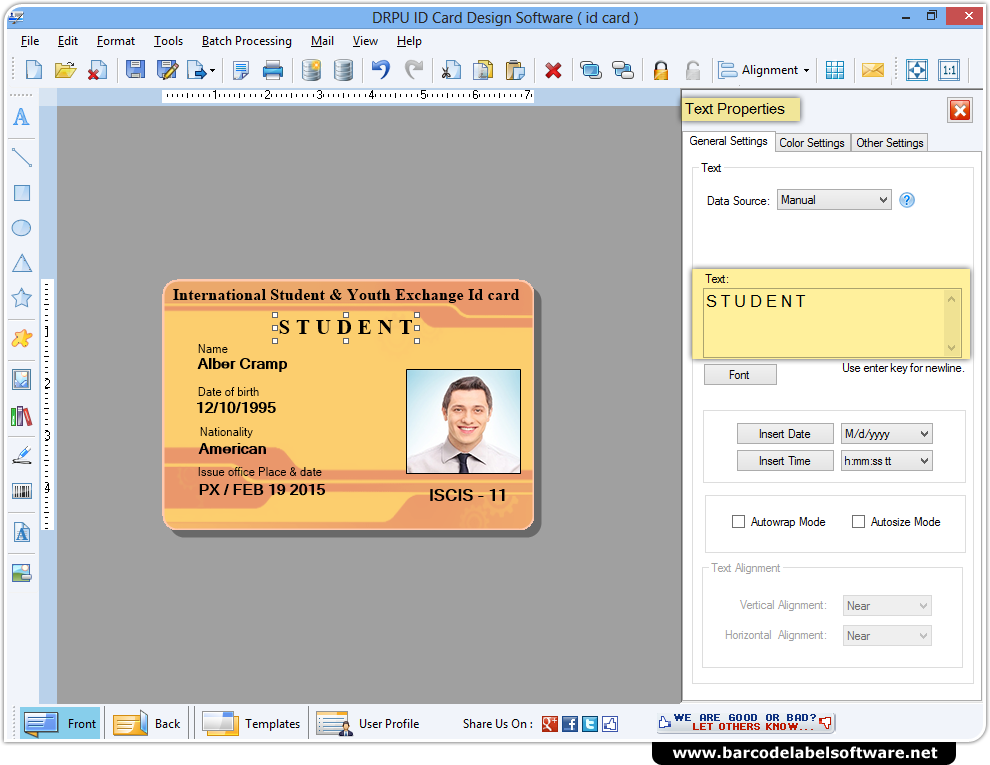990x765 pixels.
Task: Select the Text tool from the left toolbar
Action: click(21, 118)
